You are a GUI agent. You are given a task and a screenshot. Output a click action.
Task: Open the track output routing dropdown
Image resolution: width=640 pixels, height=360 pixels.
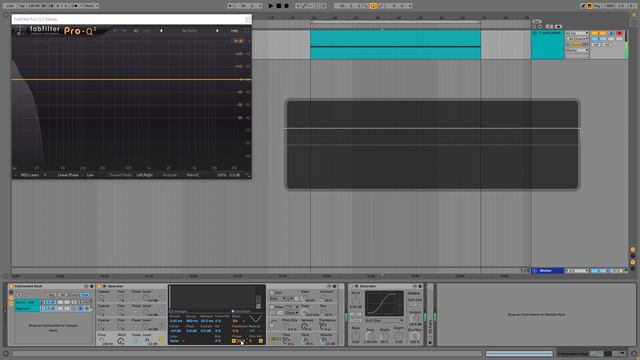point(577,50)
